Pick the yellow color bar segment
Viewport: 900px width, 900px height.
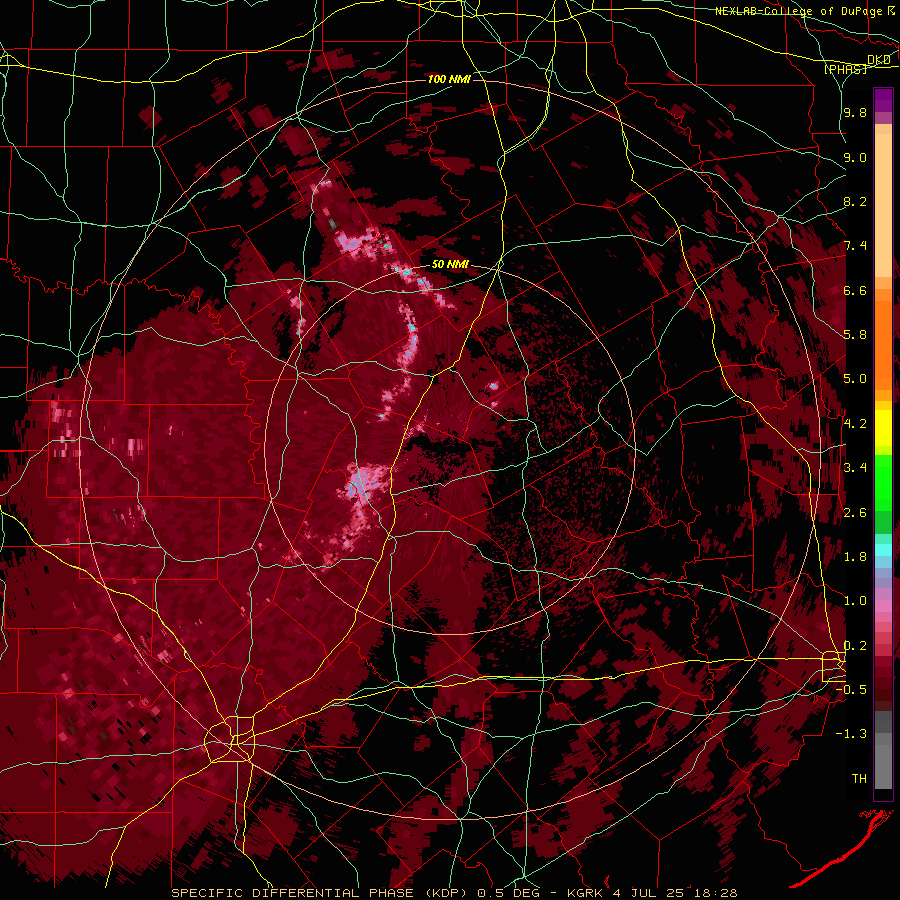883,428
